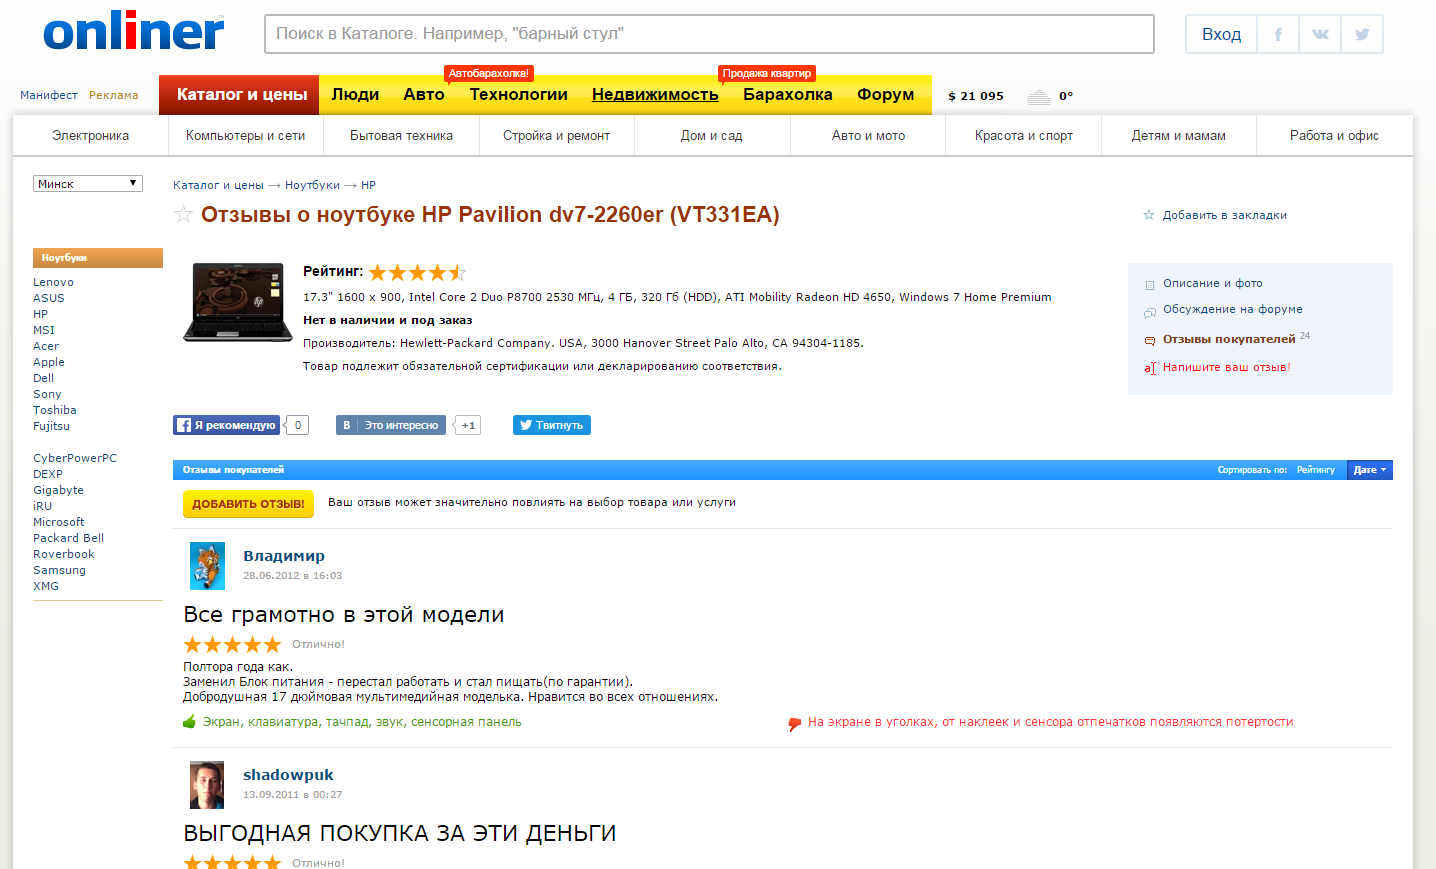Sort reviews by Рейтингу
The width and height of the screenshot is (1436, 869).
1315,470
